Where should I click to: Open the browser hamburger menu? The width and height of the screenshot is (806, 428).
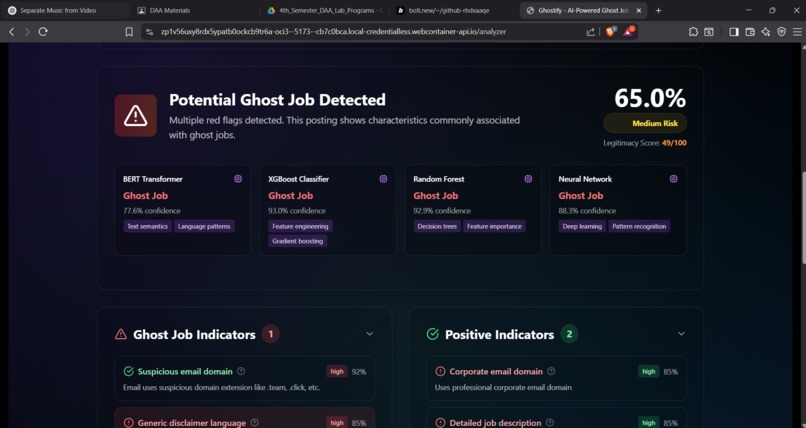point(797,32)
